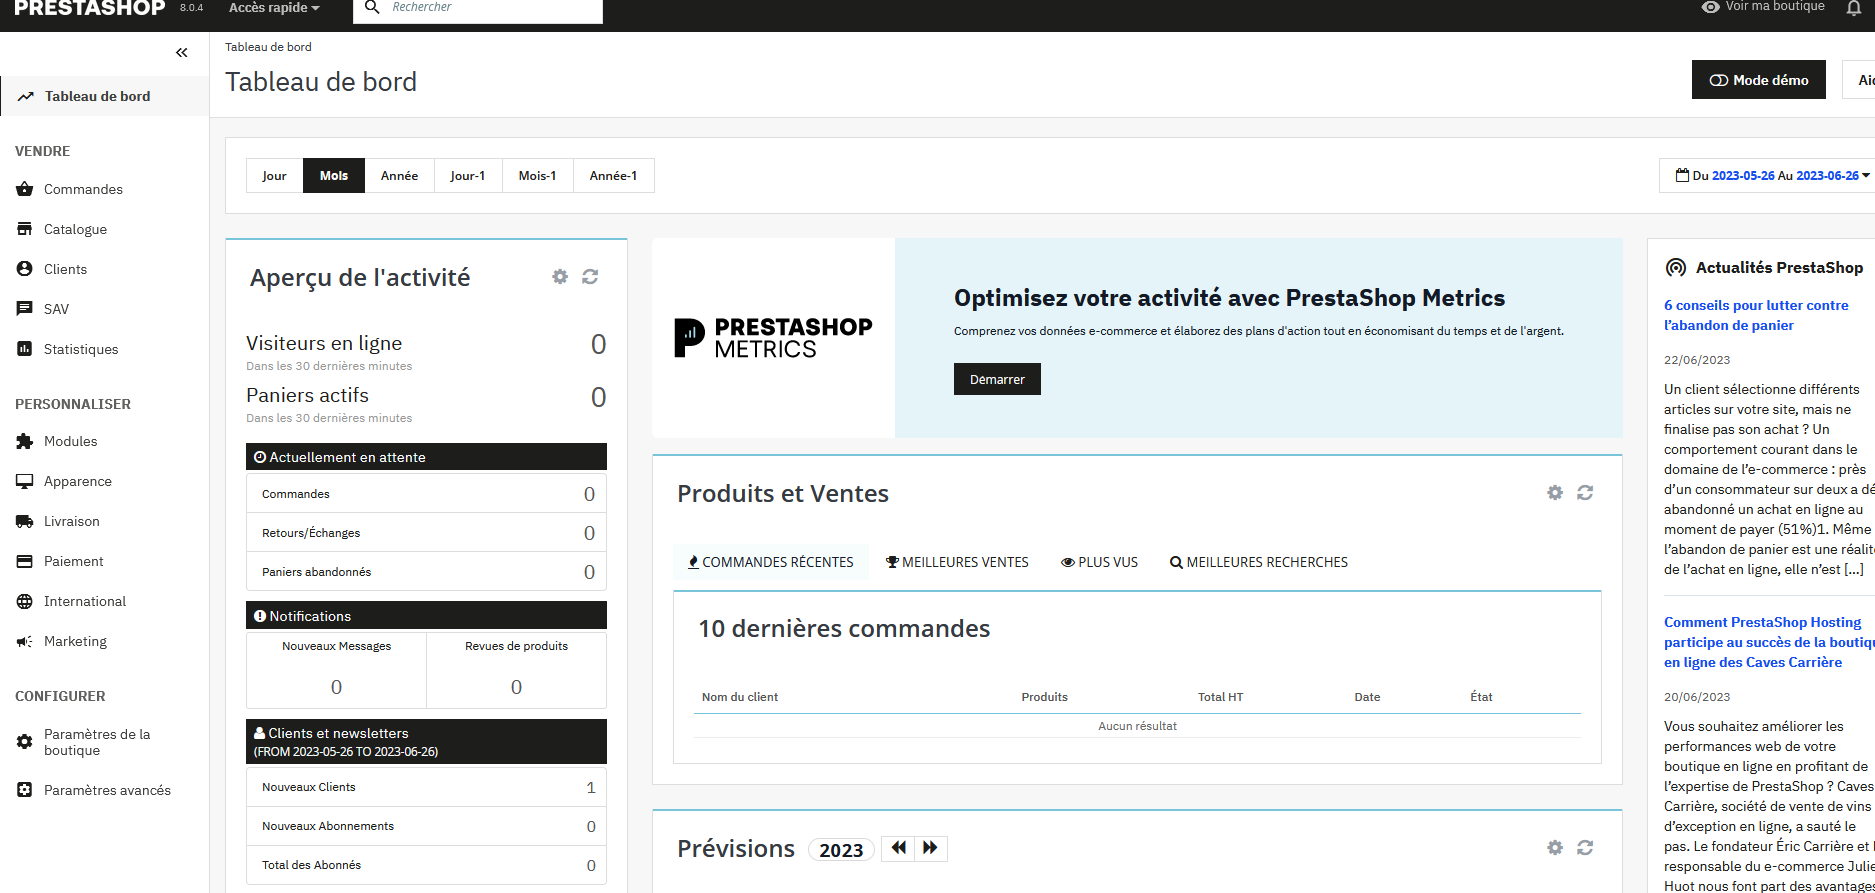This screenshot has width=1875, height=893.
Task: Go to previous year in Prévisions
Action: [898, 848]
